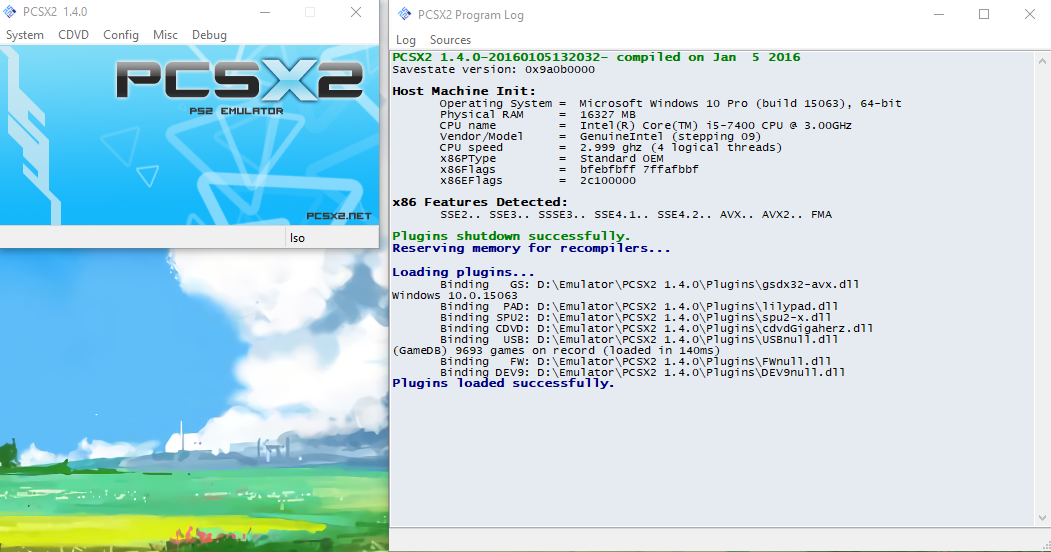The height and width of the screenshot is (552, 1051).
Task: Click the 'Windows 10.0.15063' log line
Action: click(x=454, y=295)
